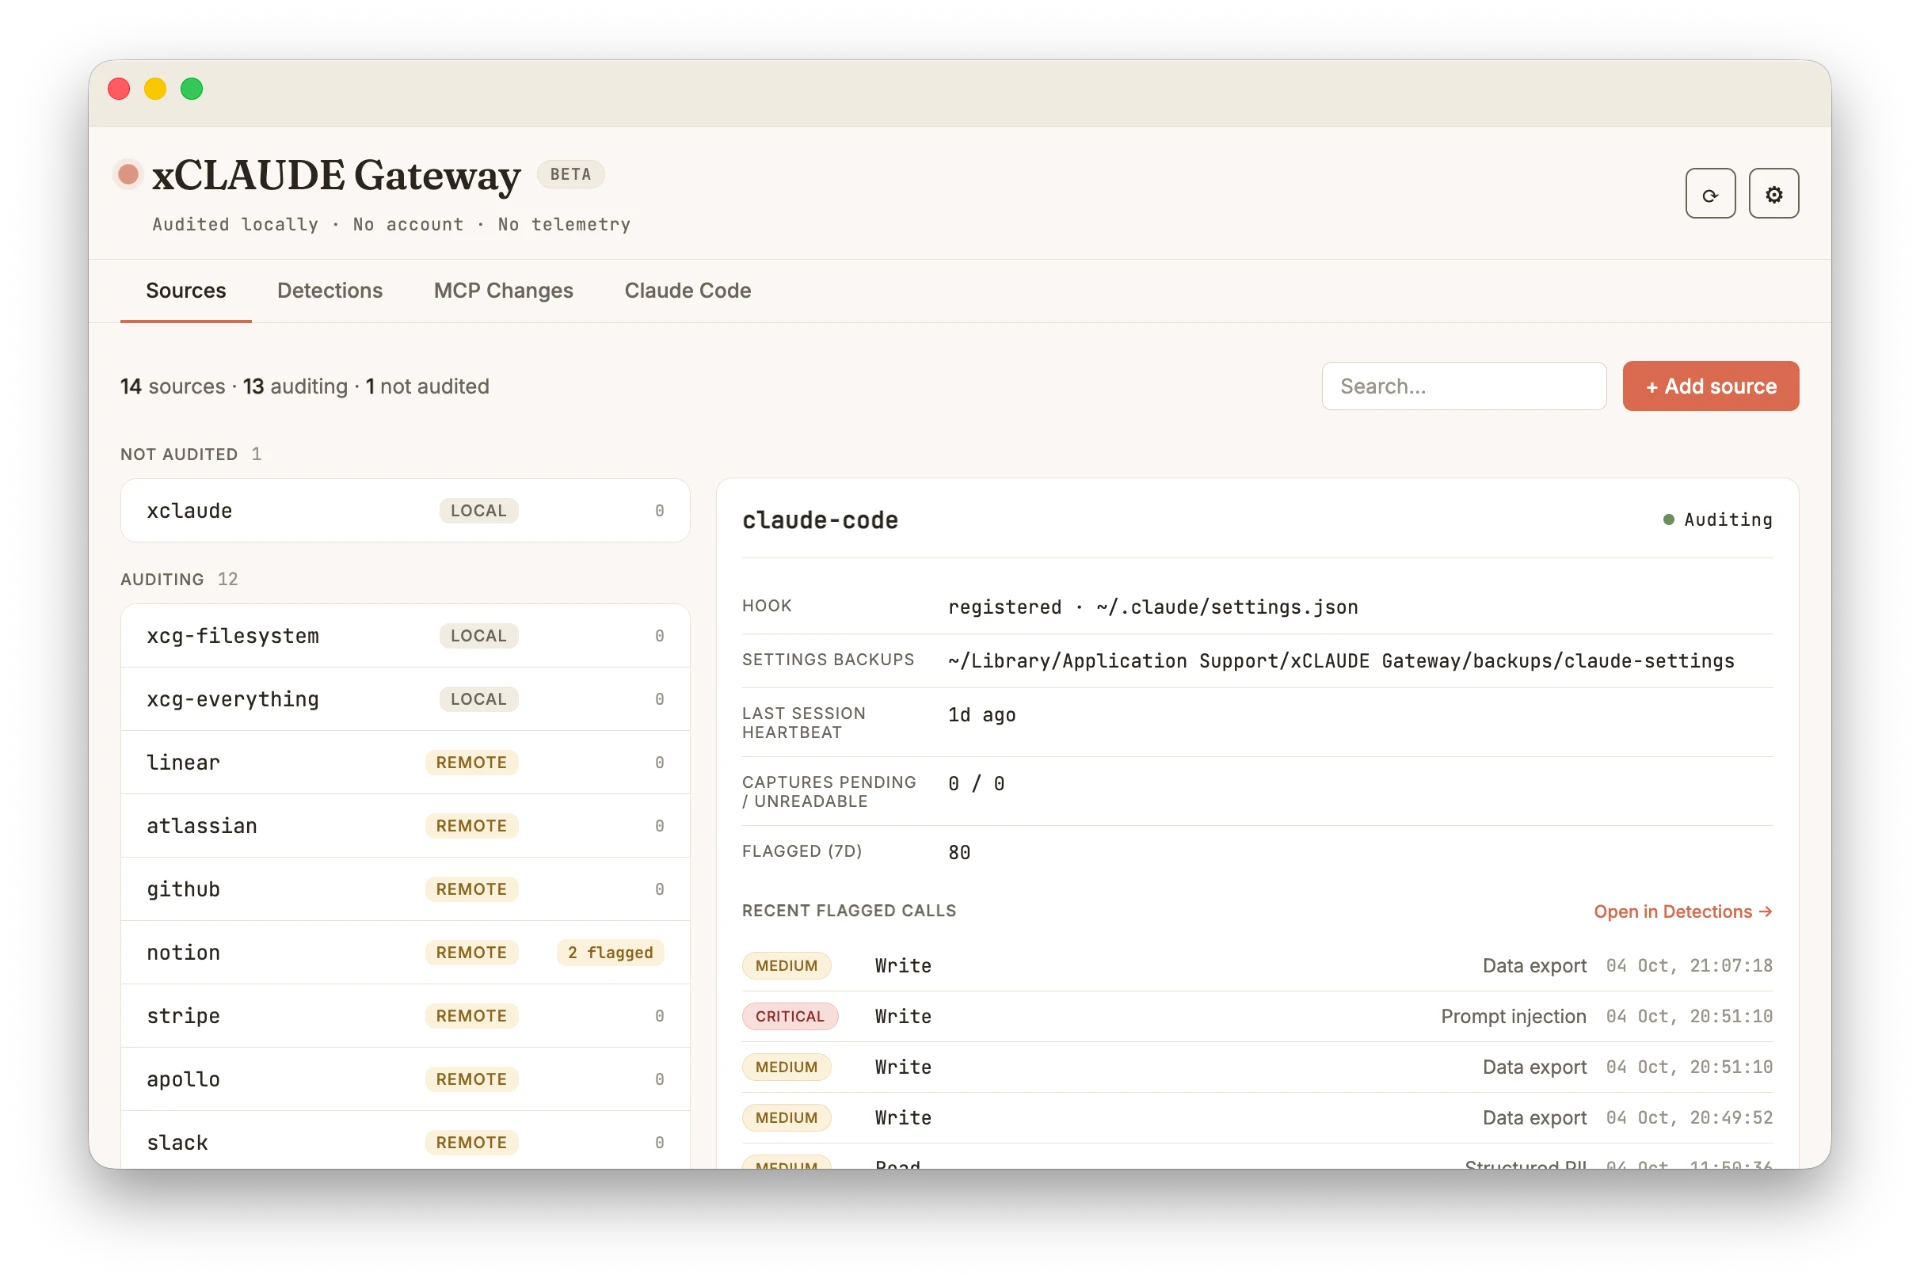The height and width of the screenshot is (1286, 1920).
Task: Click the '14 sources' summary text
Action: (x=172, y=386)
